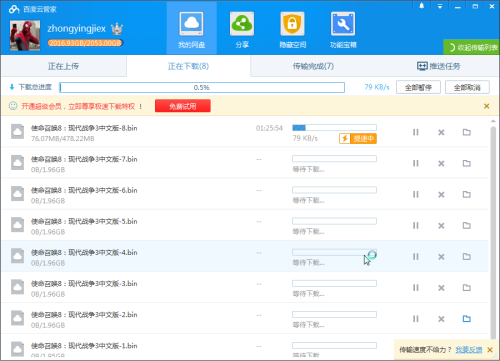Click the smiley face banner icon

[x=13, y=106]
